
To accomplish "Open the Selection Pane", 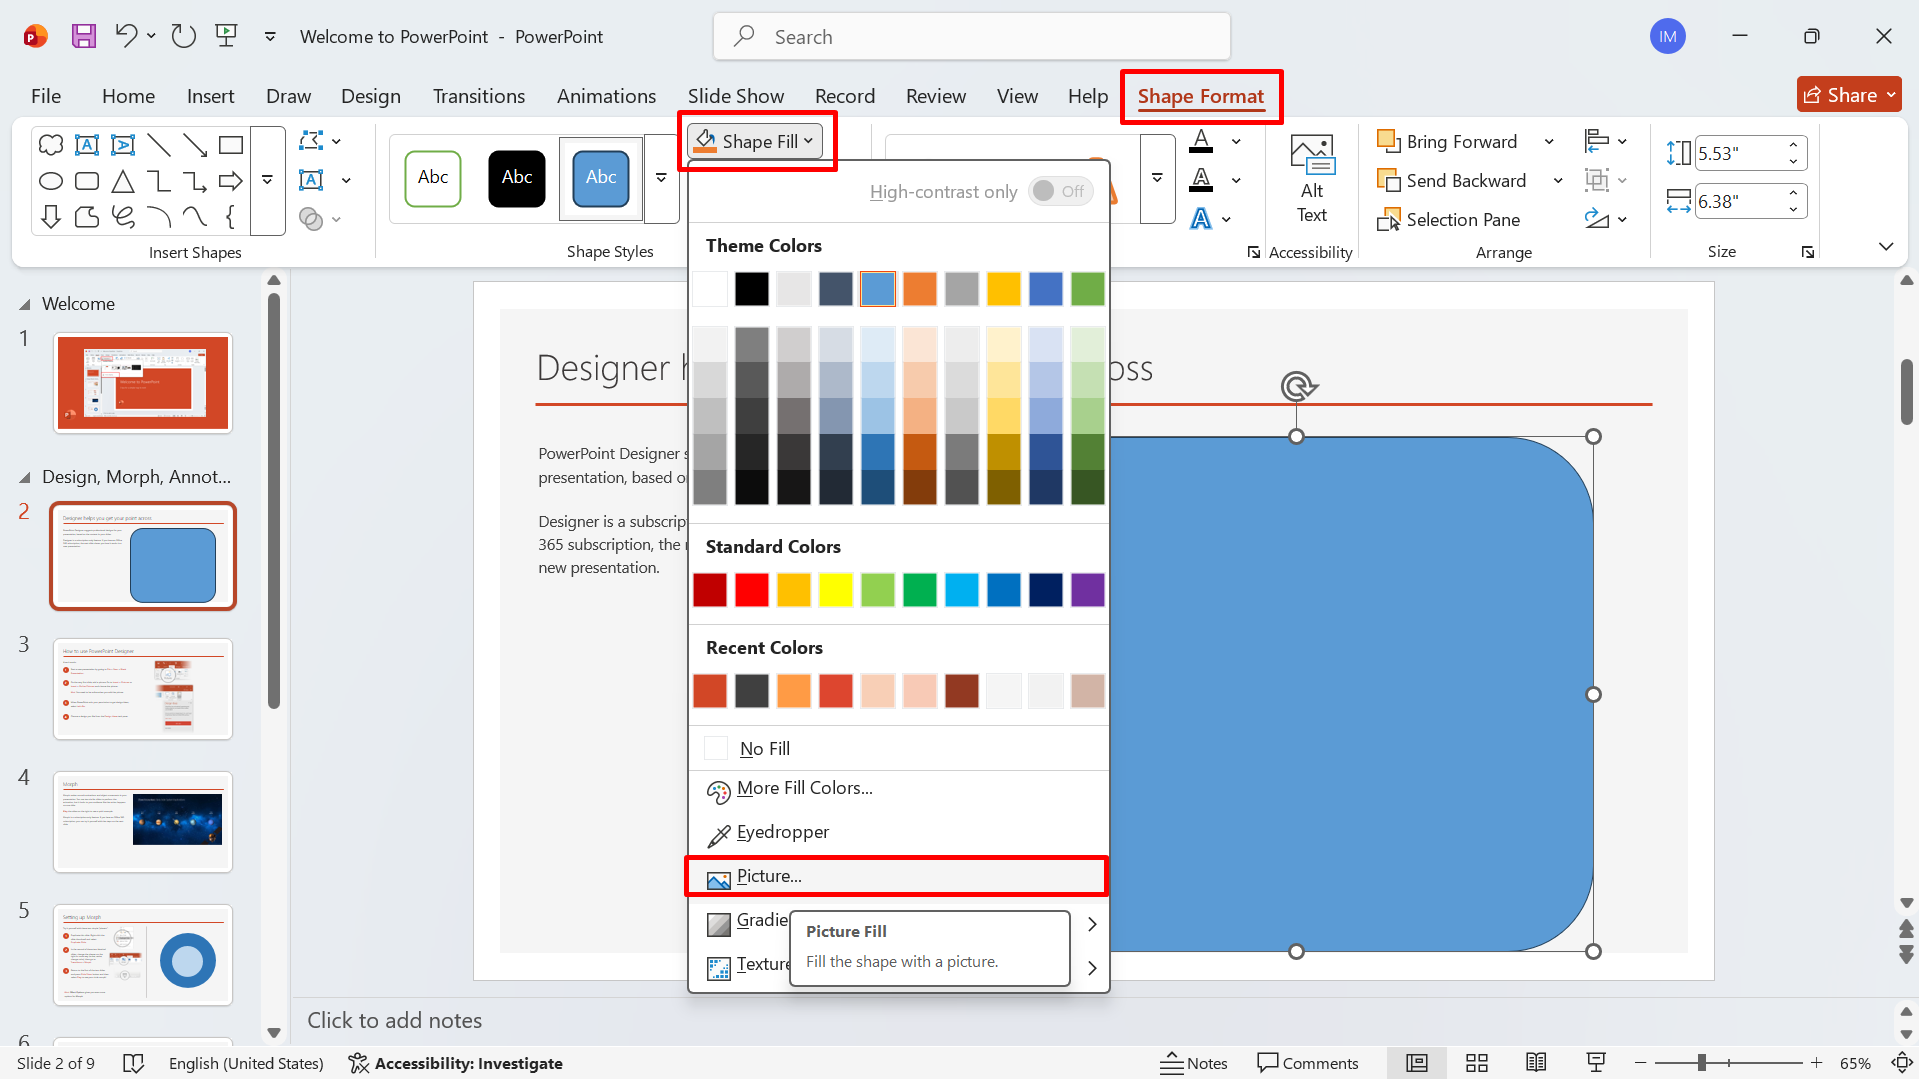I will pyautogui.click(x=1449, y=220).
